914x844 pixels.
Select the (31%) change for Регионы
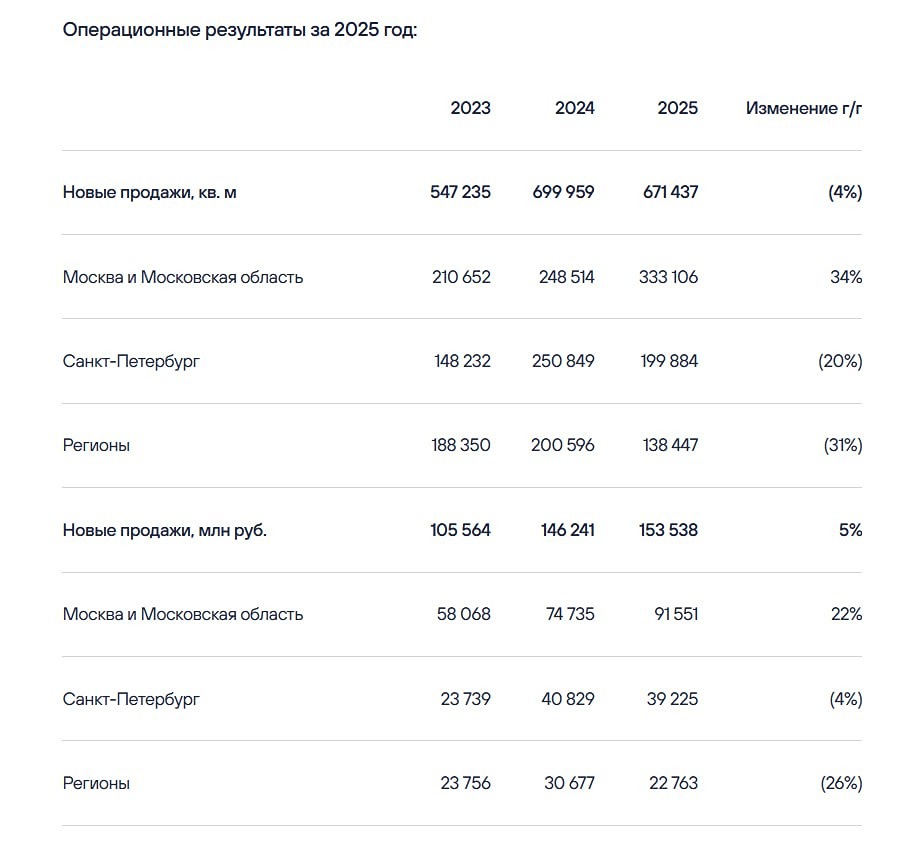click(842, 445)
